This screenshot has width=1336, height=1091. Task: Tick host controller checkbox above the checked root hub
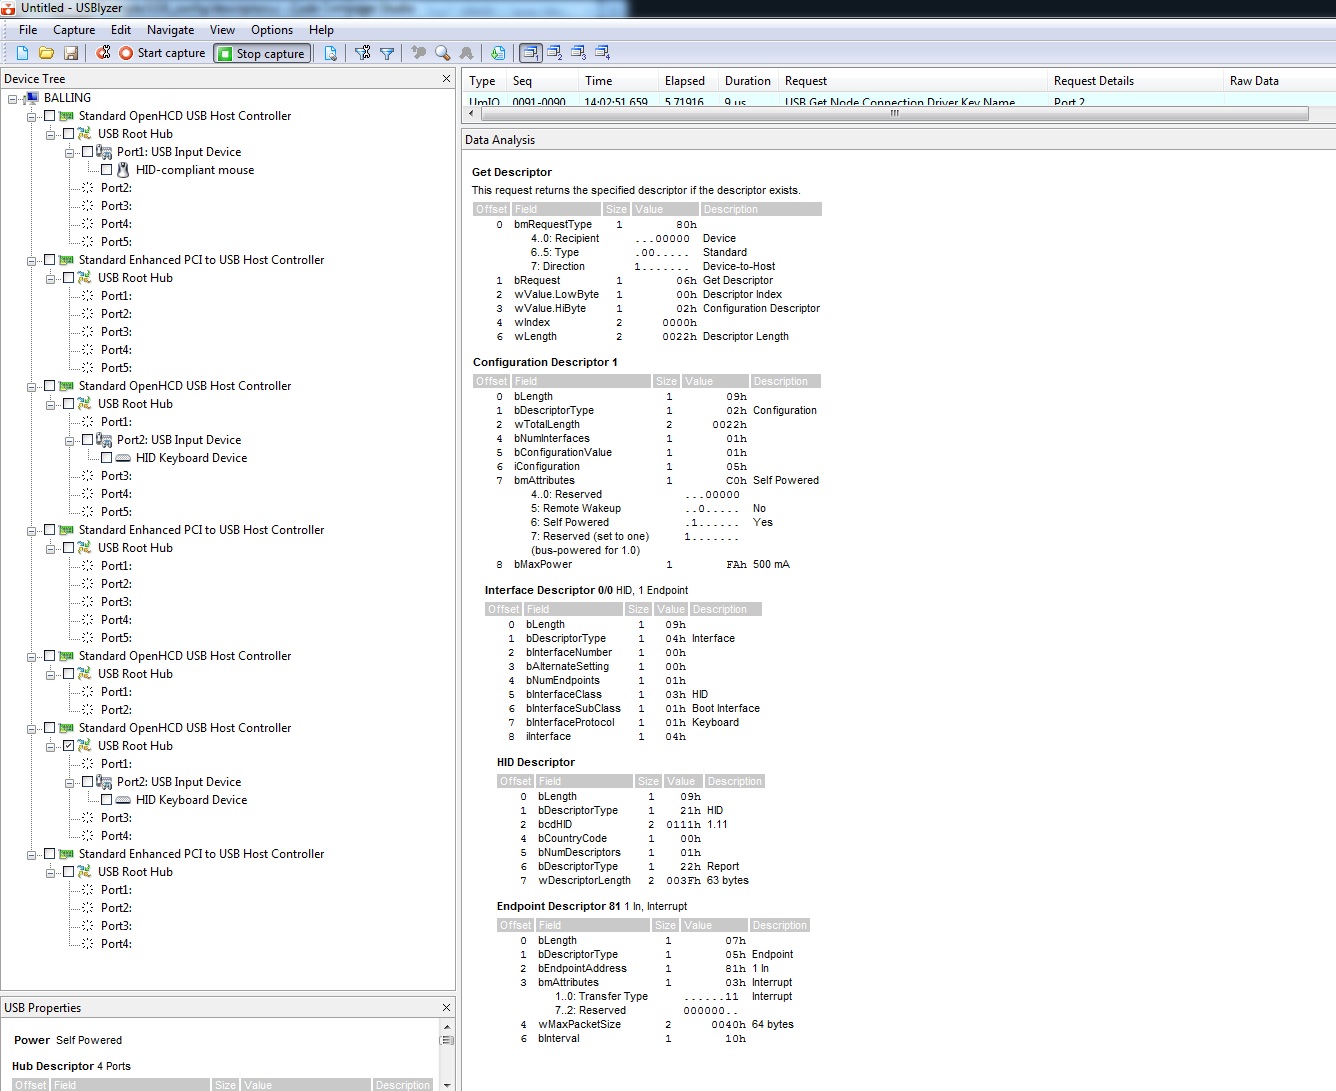49,728
